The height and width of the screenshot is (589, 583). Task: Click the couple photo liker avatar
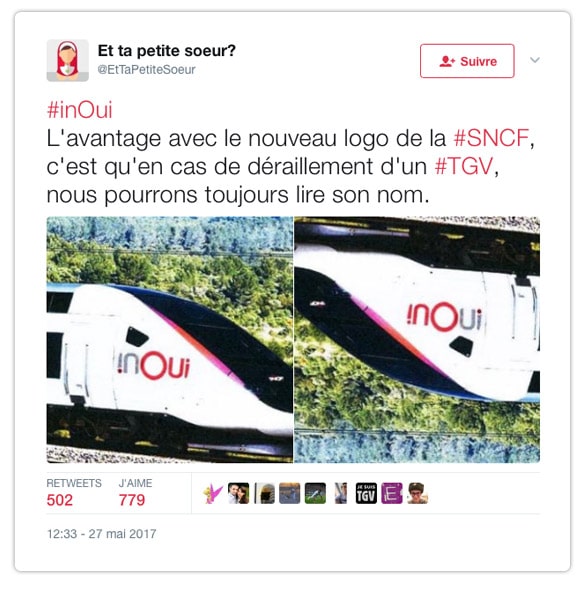239,493
